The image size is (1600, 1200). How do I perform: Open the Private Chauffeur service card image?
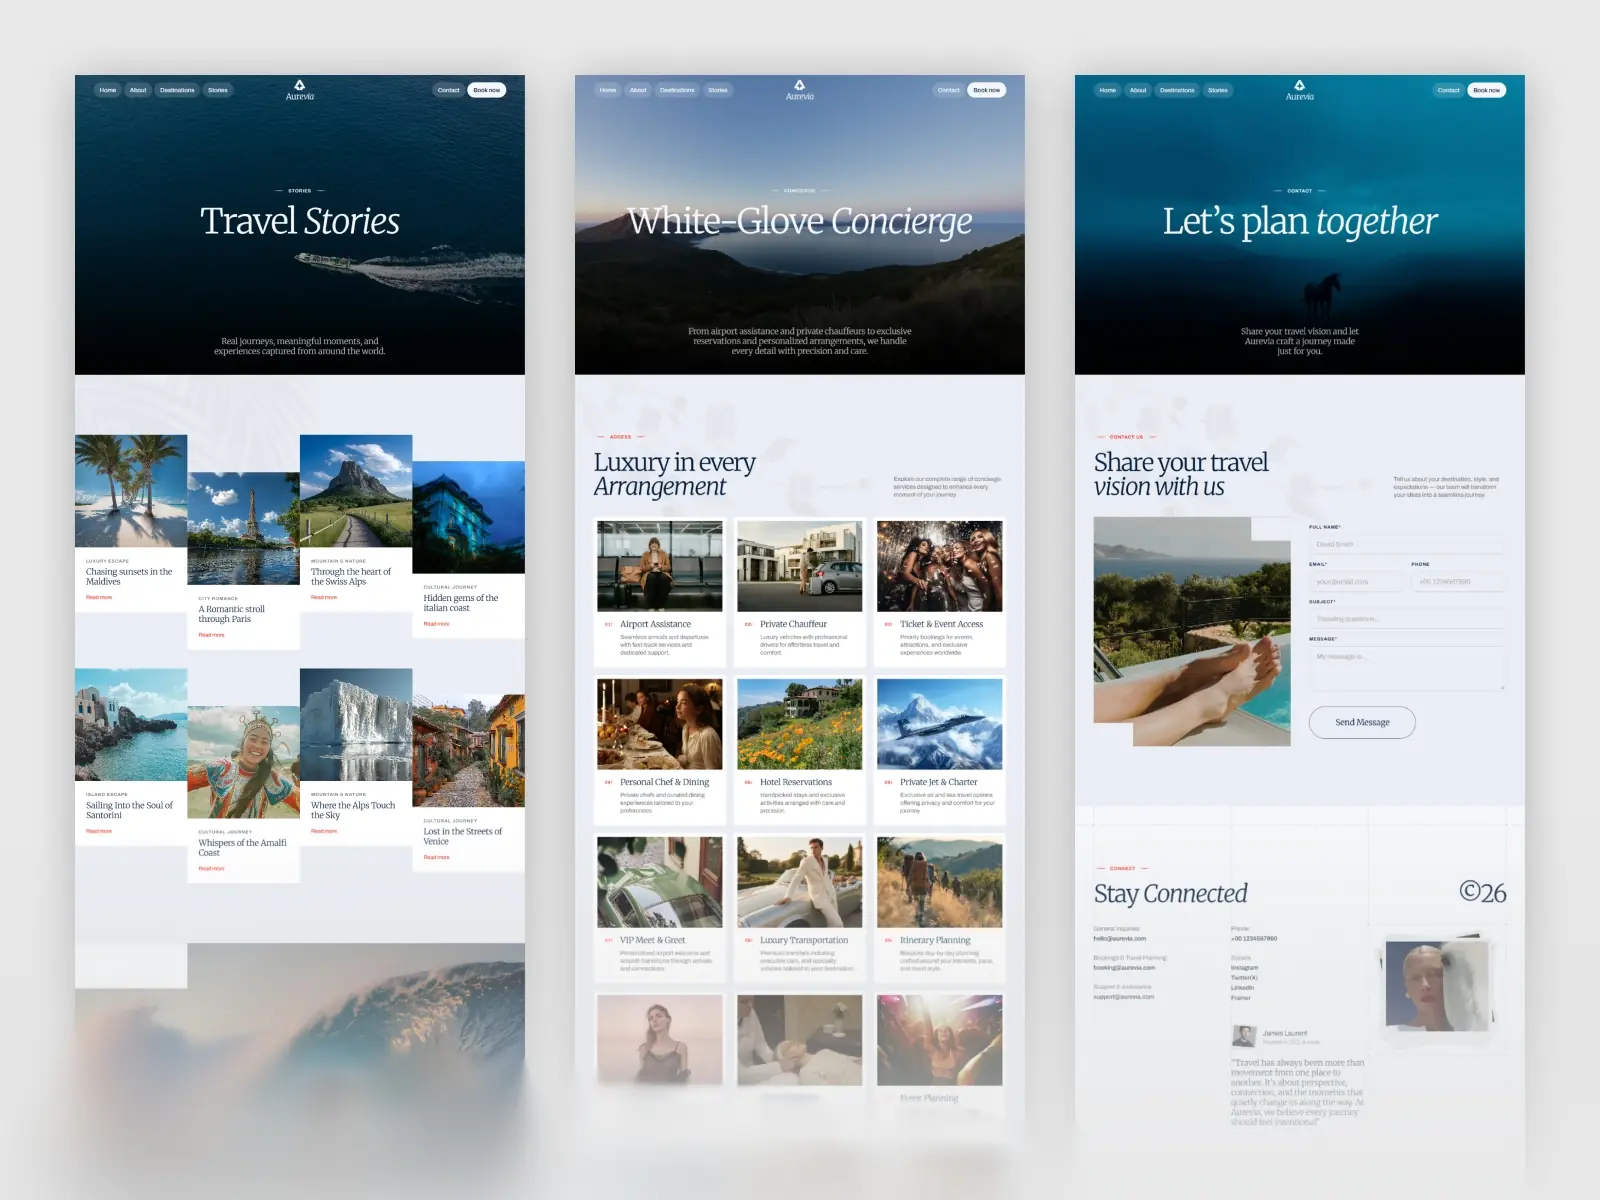coord(800,566)
